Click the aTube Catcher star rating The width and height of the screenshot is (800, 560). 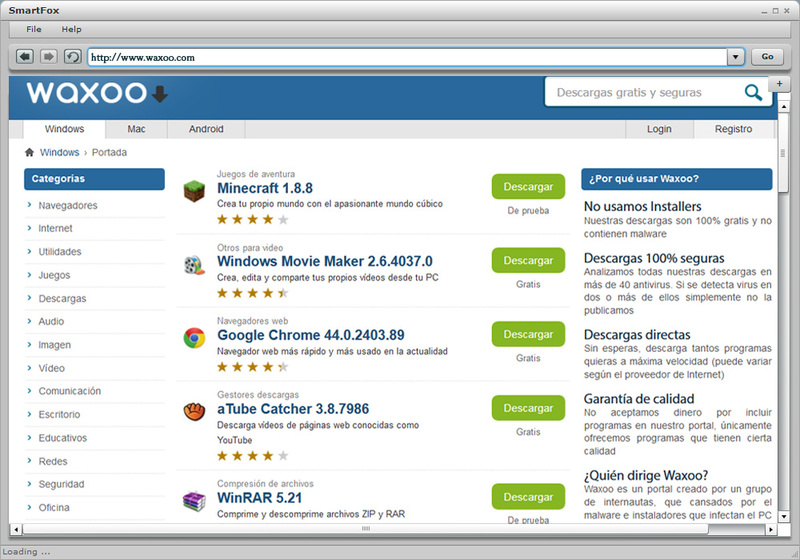click(x=253, y=455)
